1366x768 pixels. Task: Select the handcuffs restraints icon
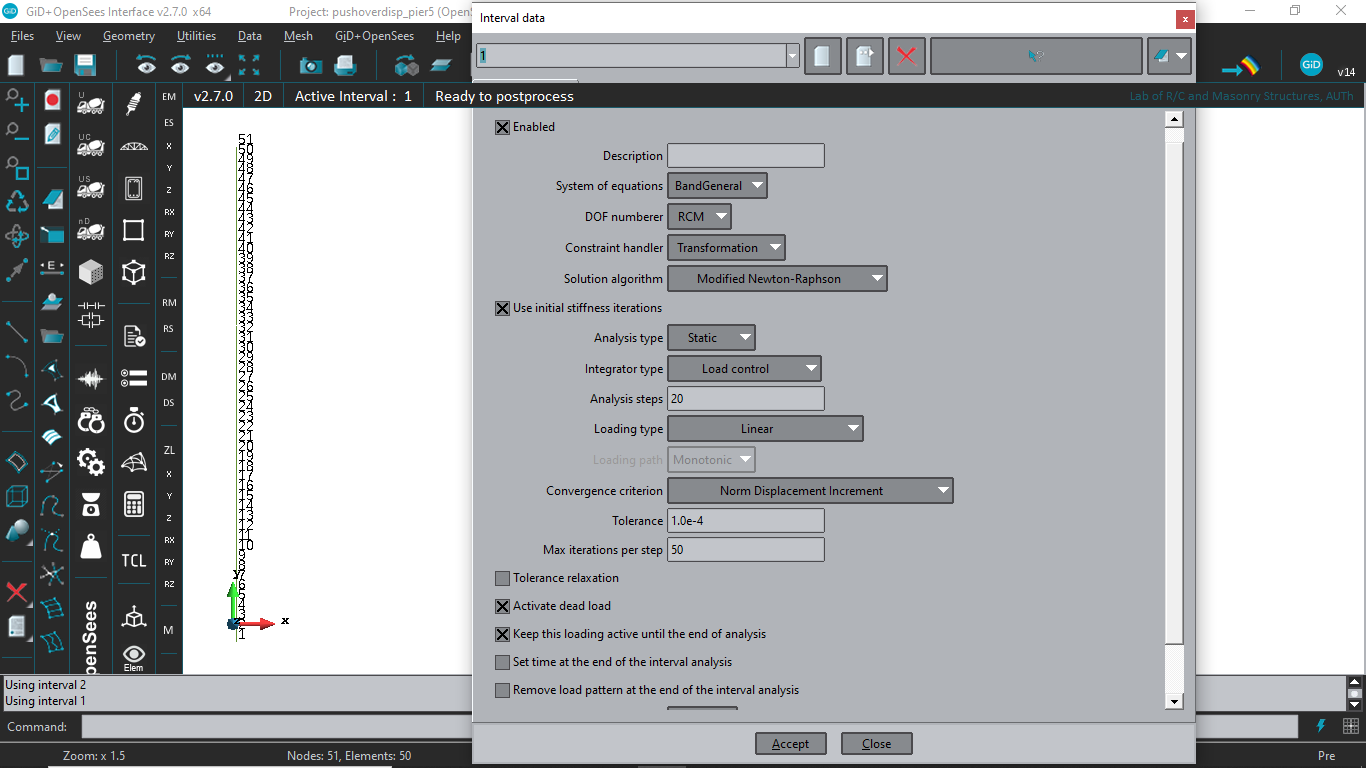click(x=90, y=419)
